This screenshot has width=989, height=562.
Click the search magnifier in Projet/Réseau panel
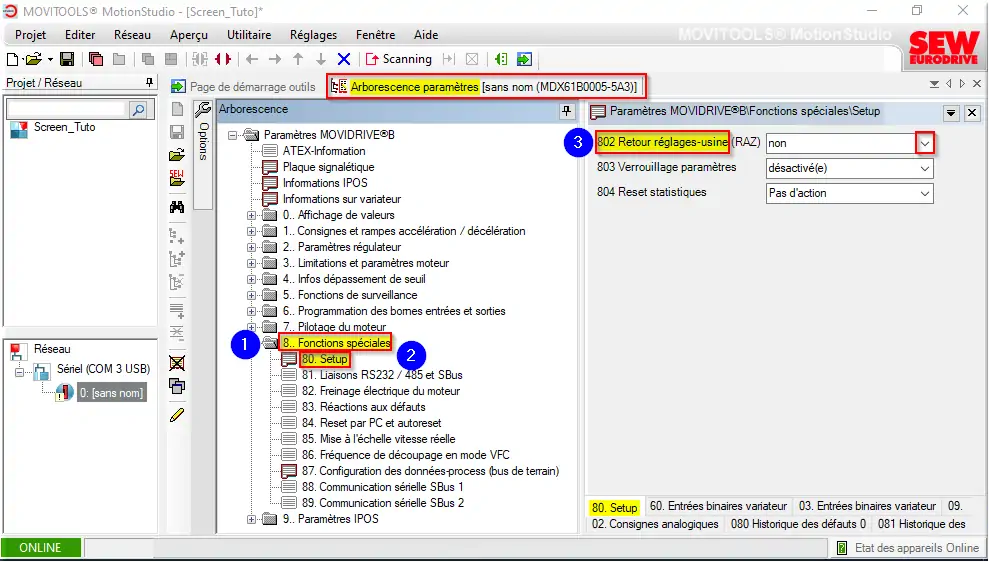click(x=138, y=110)
